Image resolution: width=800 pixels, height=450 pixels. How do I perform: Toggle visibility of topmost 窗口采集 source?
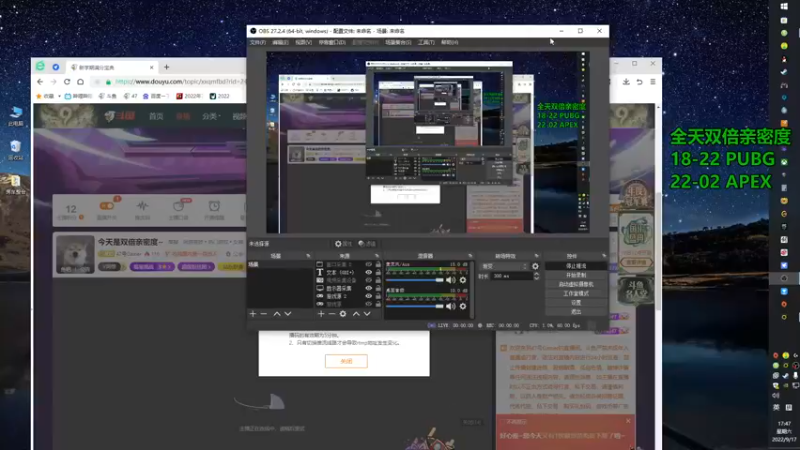(368, 264)
